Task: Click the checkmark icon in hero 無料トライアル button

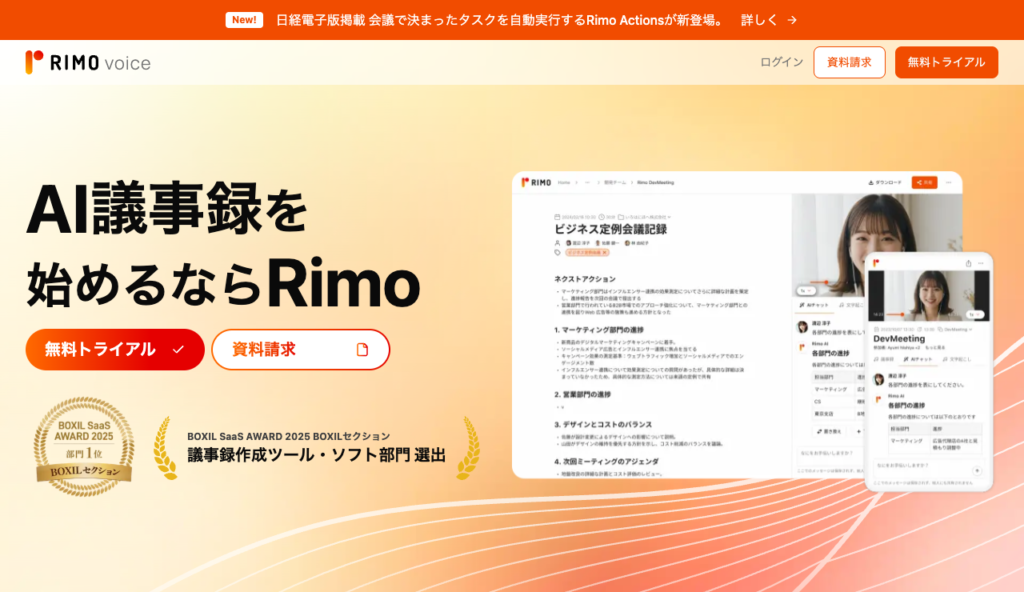Action: pos(178,350)
